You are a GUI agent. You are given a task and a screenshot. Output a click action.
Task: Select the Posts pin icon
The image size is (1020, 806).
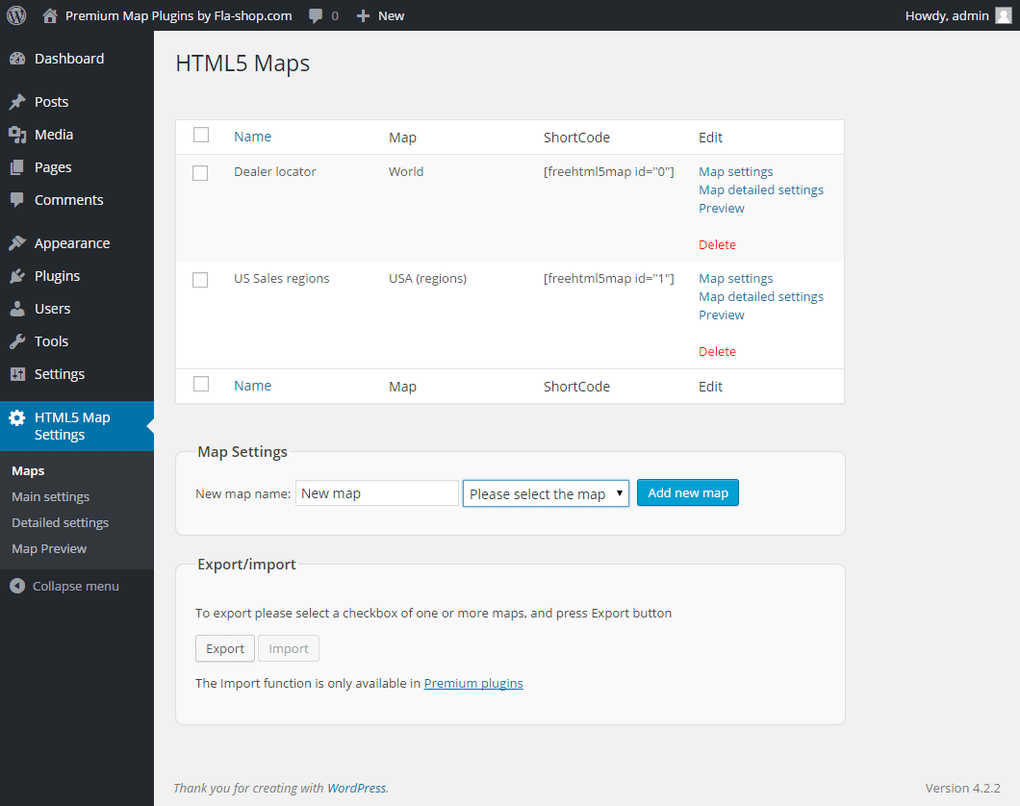click(x=20, y=101)
